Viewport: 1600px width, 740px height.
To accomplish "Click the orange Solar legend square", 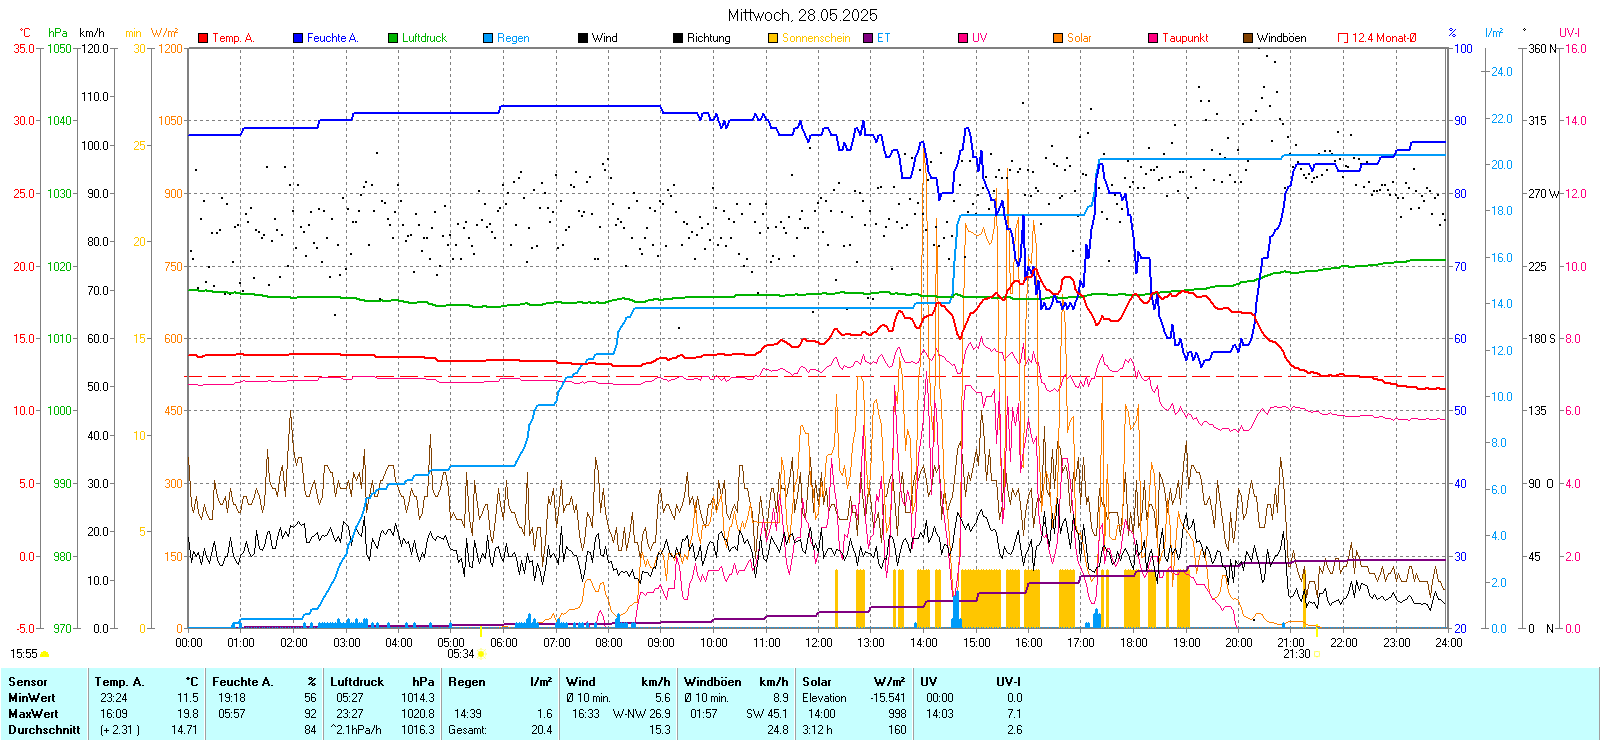I will (1058, 38).
